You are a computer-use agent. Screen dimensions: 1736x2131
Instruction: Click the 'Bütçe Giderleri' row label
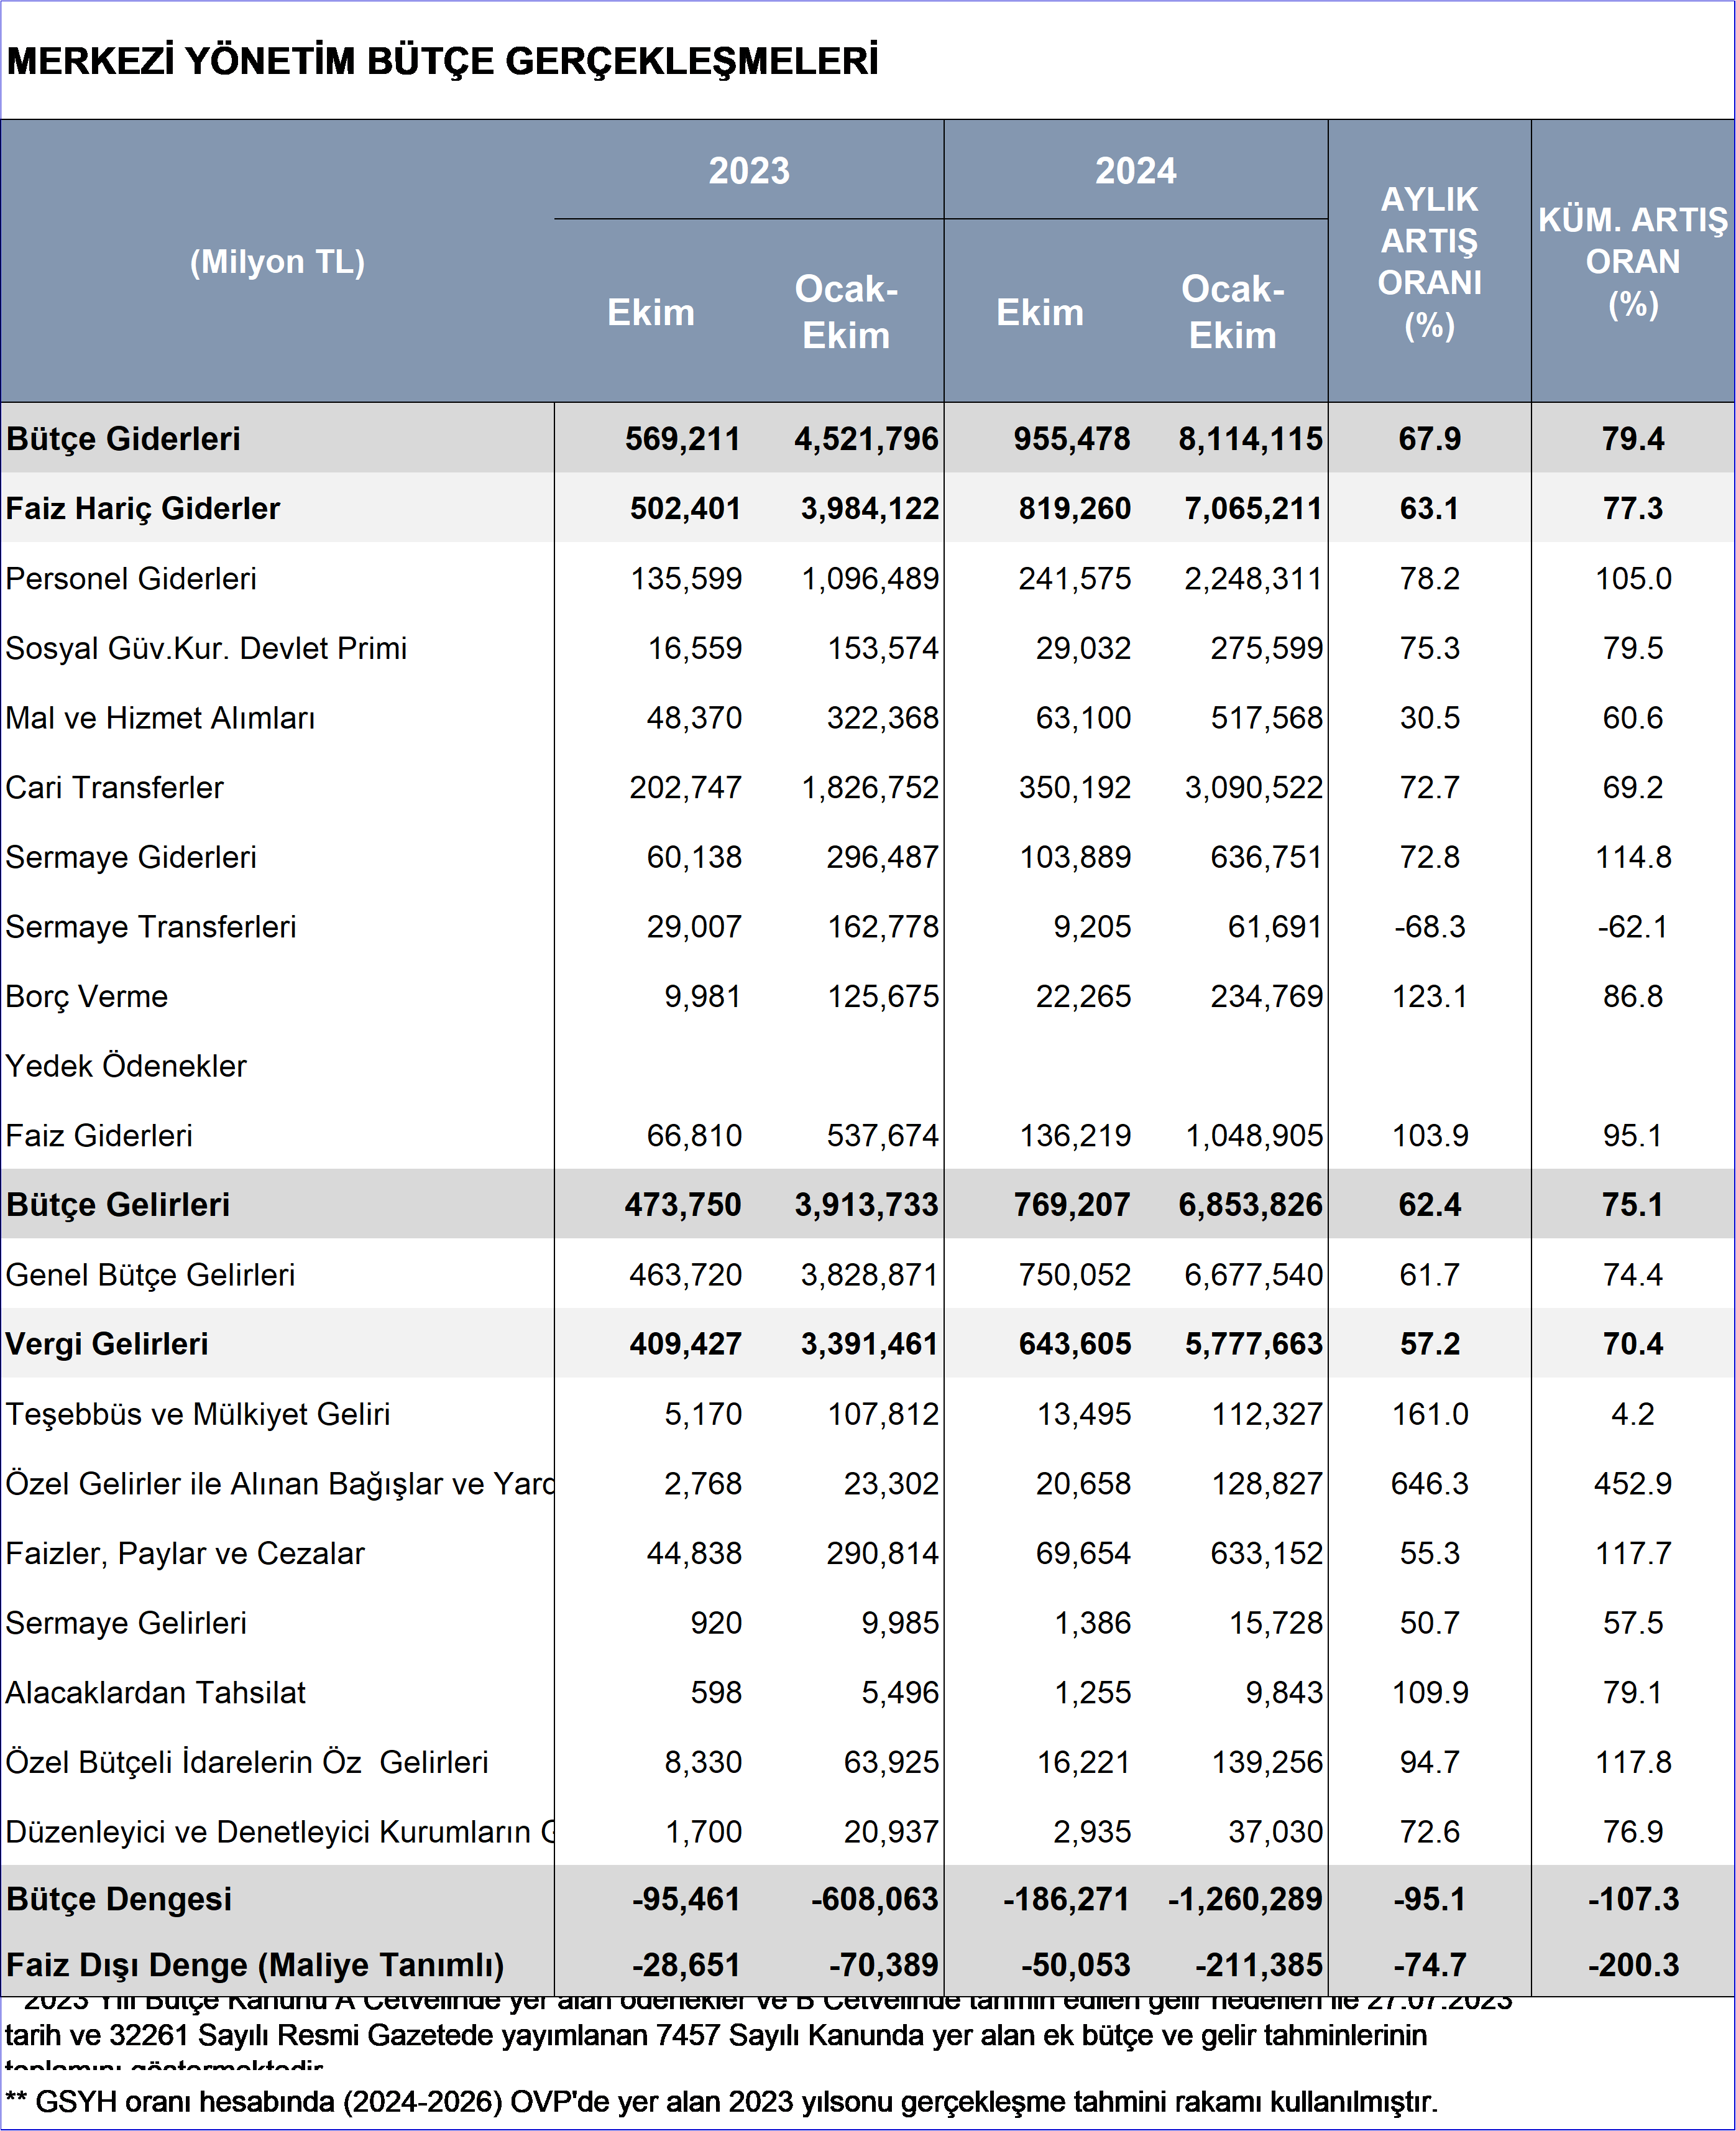[x=124, y=438]
